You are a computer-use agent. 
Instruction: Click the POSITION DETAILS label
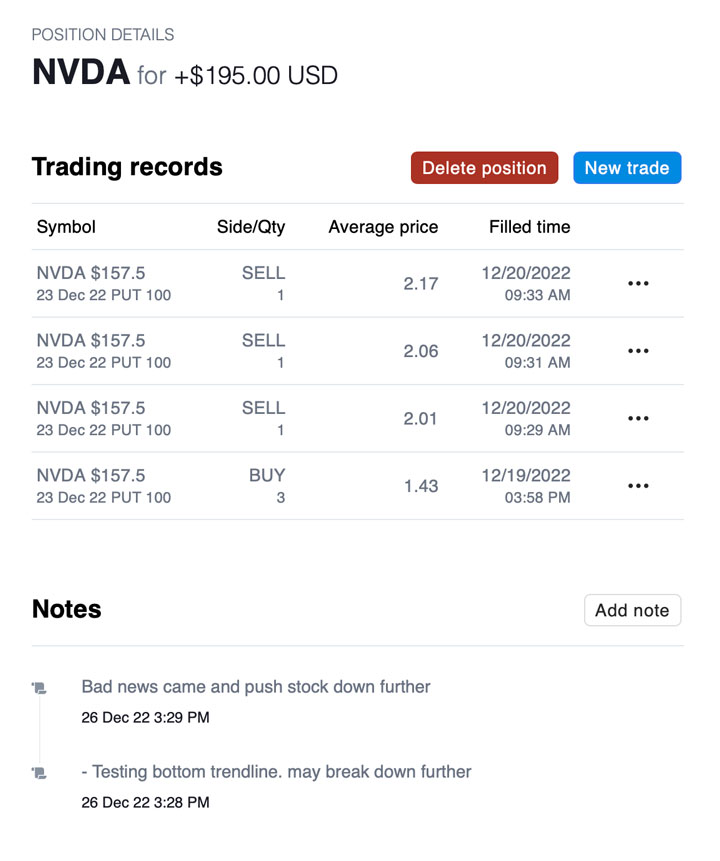(x=103, y=35)
